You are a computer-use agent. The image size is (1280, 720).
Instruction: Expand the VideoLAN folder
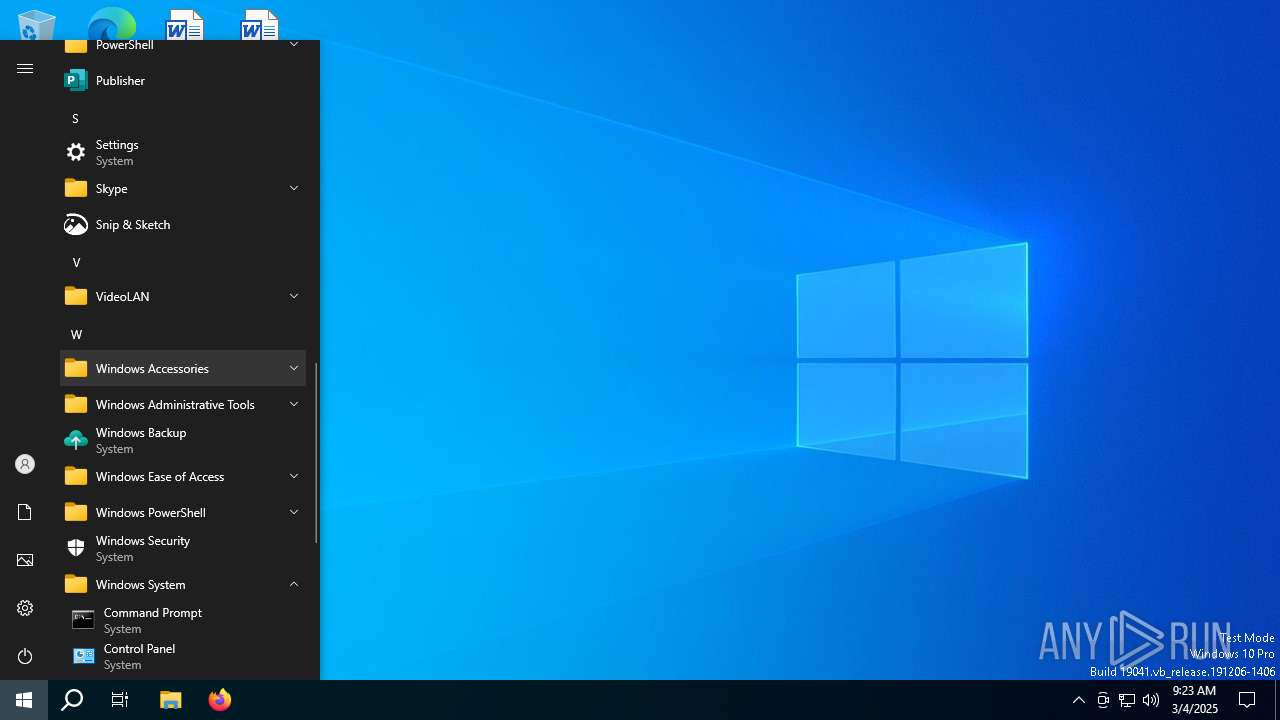coord(183,296)
